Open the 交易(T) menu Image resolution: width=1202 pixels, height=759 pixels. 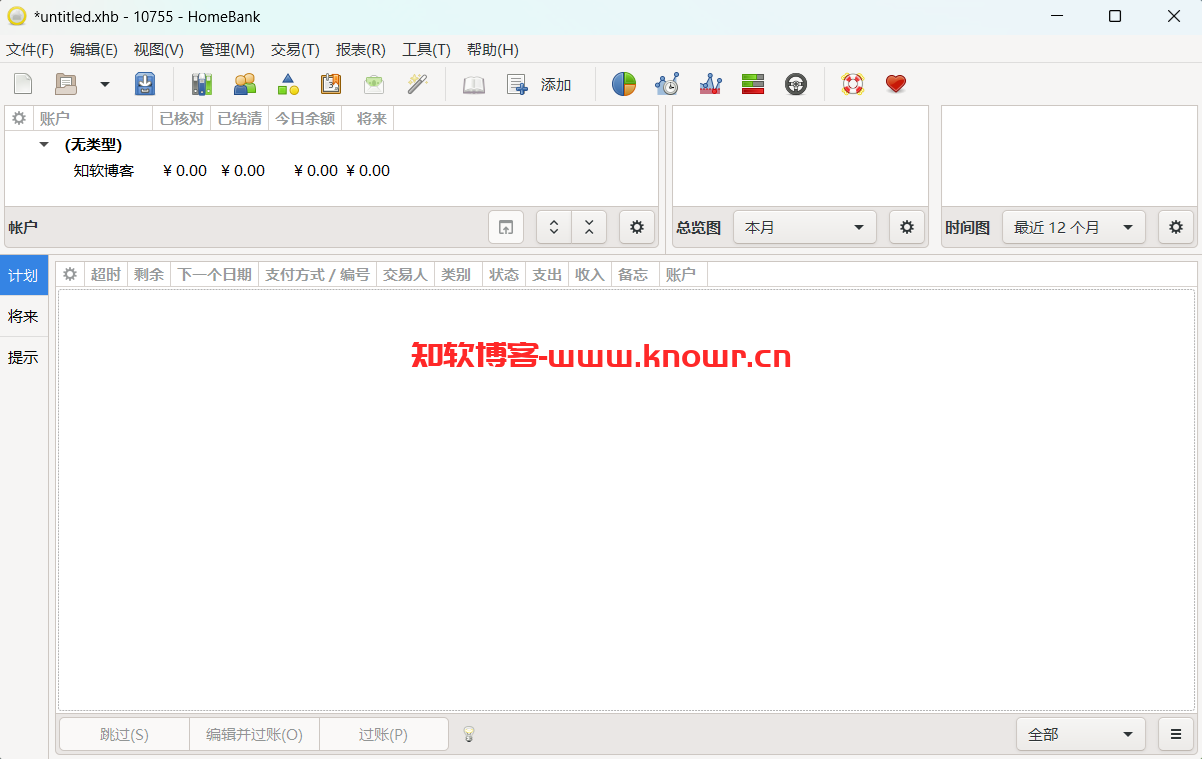(x=295, y=50)
